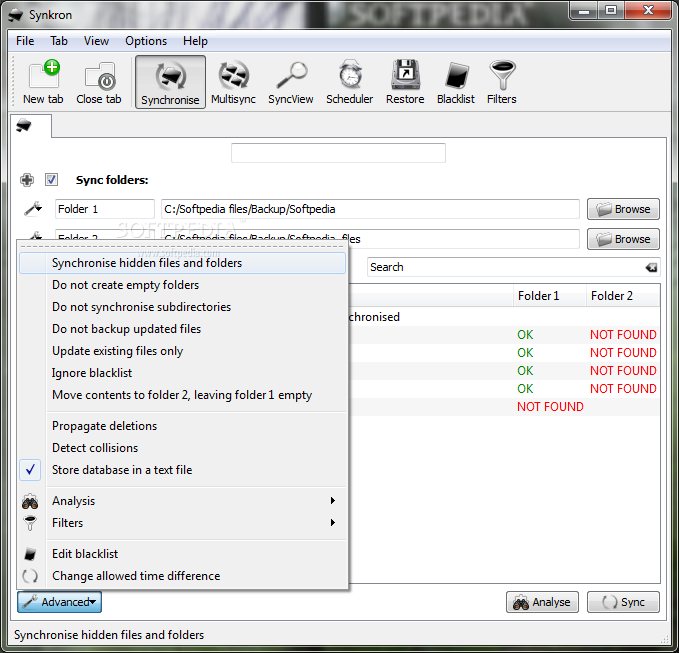Click the Sync button
679x653 pixels.
coord(623,602)
